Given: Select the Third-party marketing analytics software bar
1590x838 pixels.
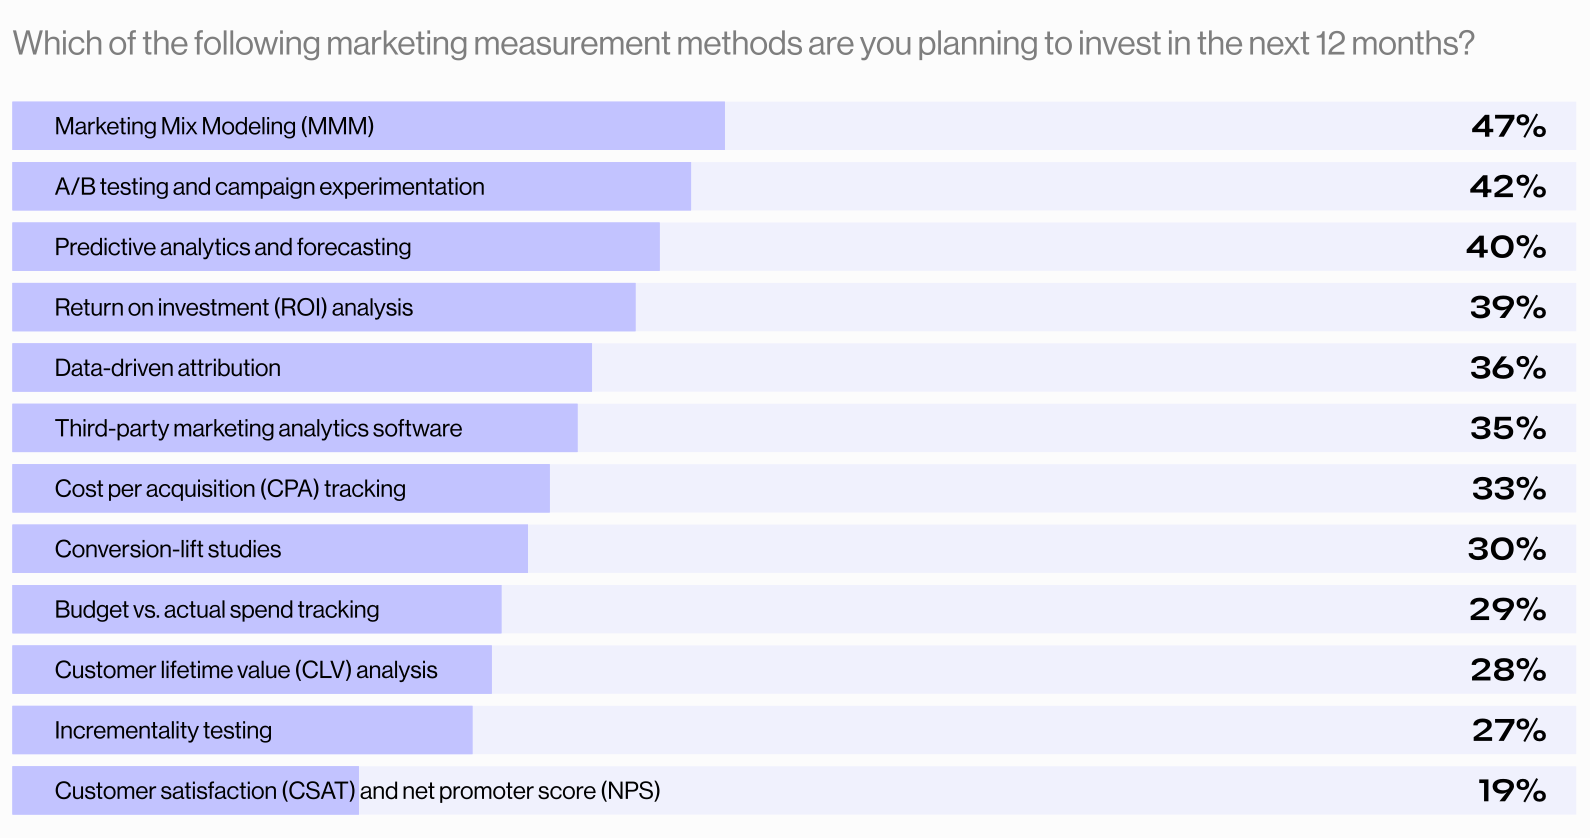Looking at the screenshot, I should pyautogui.click(x=295, y=428).
